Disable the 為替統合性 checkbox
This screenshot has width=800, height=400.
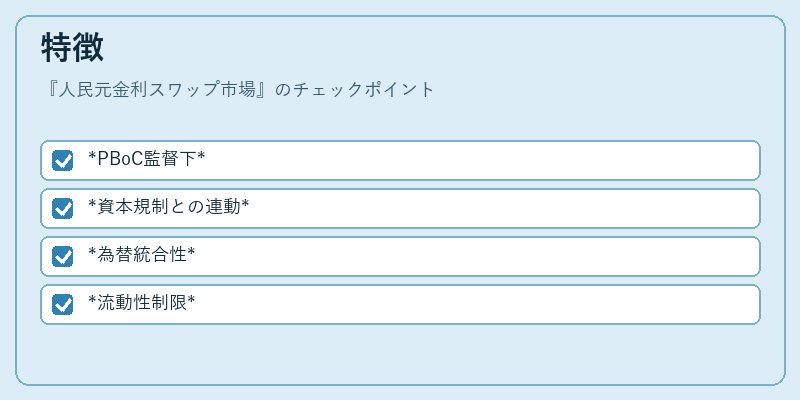click(x=63, y=256)
